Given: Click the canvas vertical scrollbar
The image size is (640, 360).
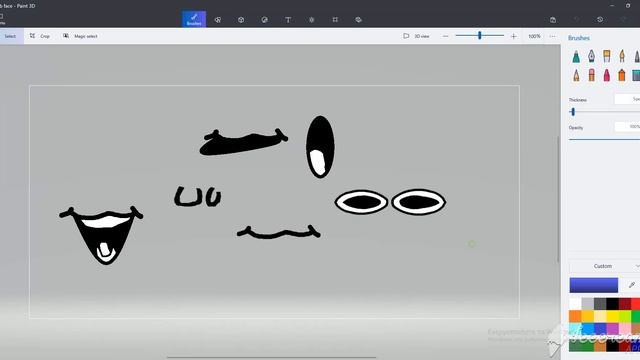Looking at the screenshot, I should coord(558,199).
